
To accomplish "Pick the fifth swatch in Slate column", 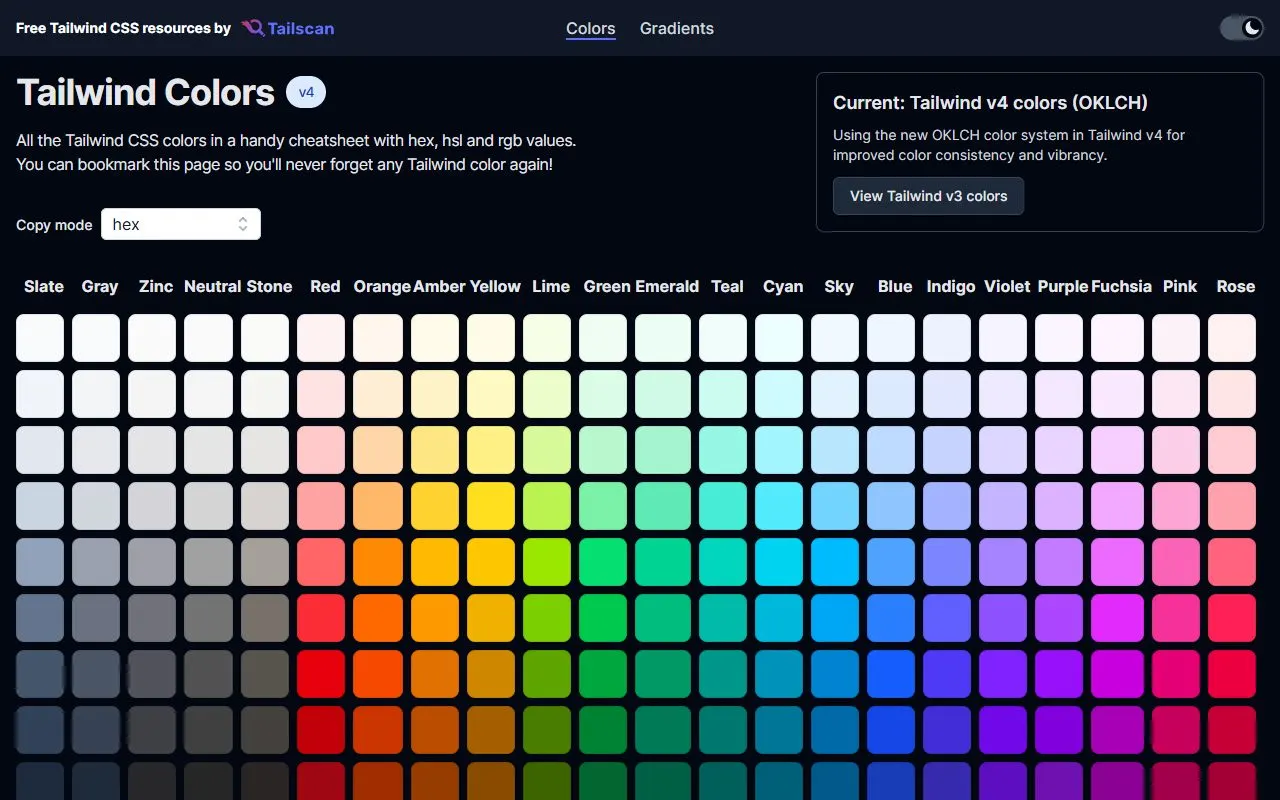I will pyautogui.click(x=40, y=562).
